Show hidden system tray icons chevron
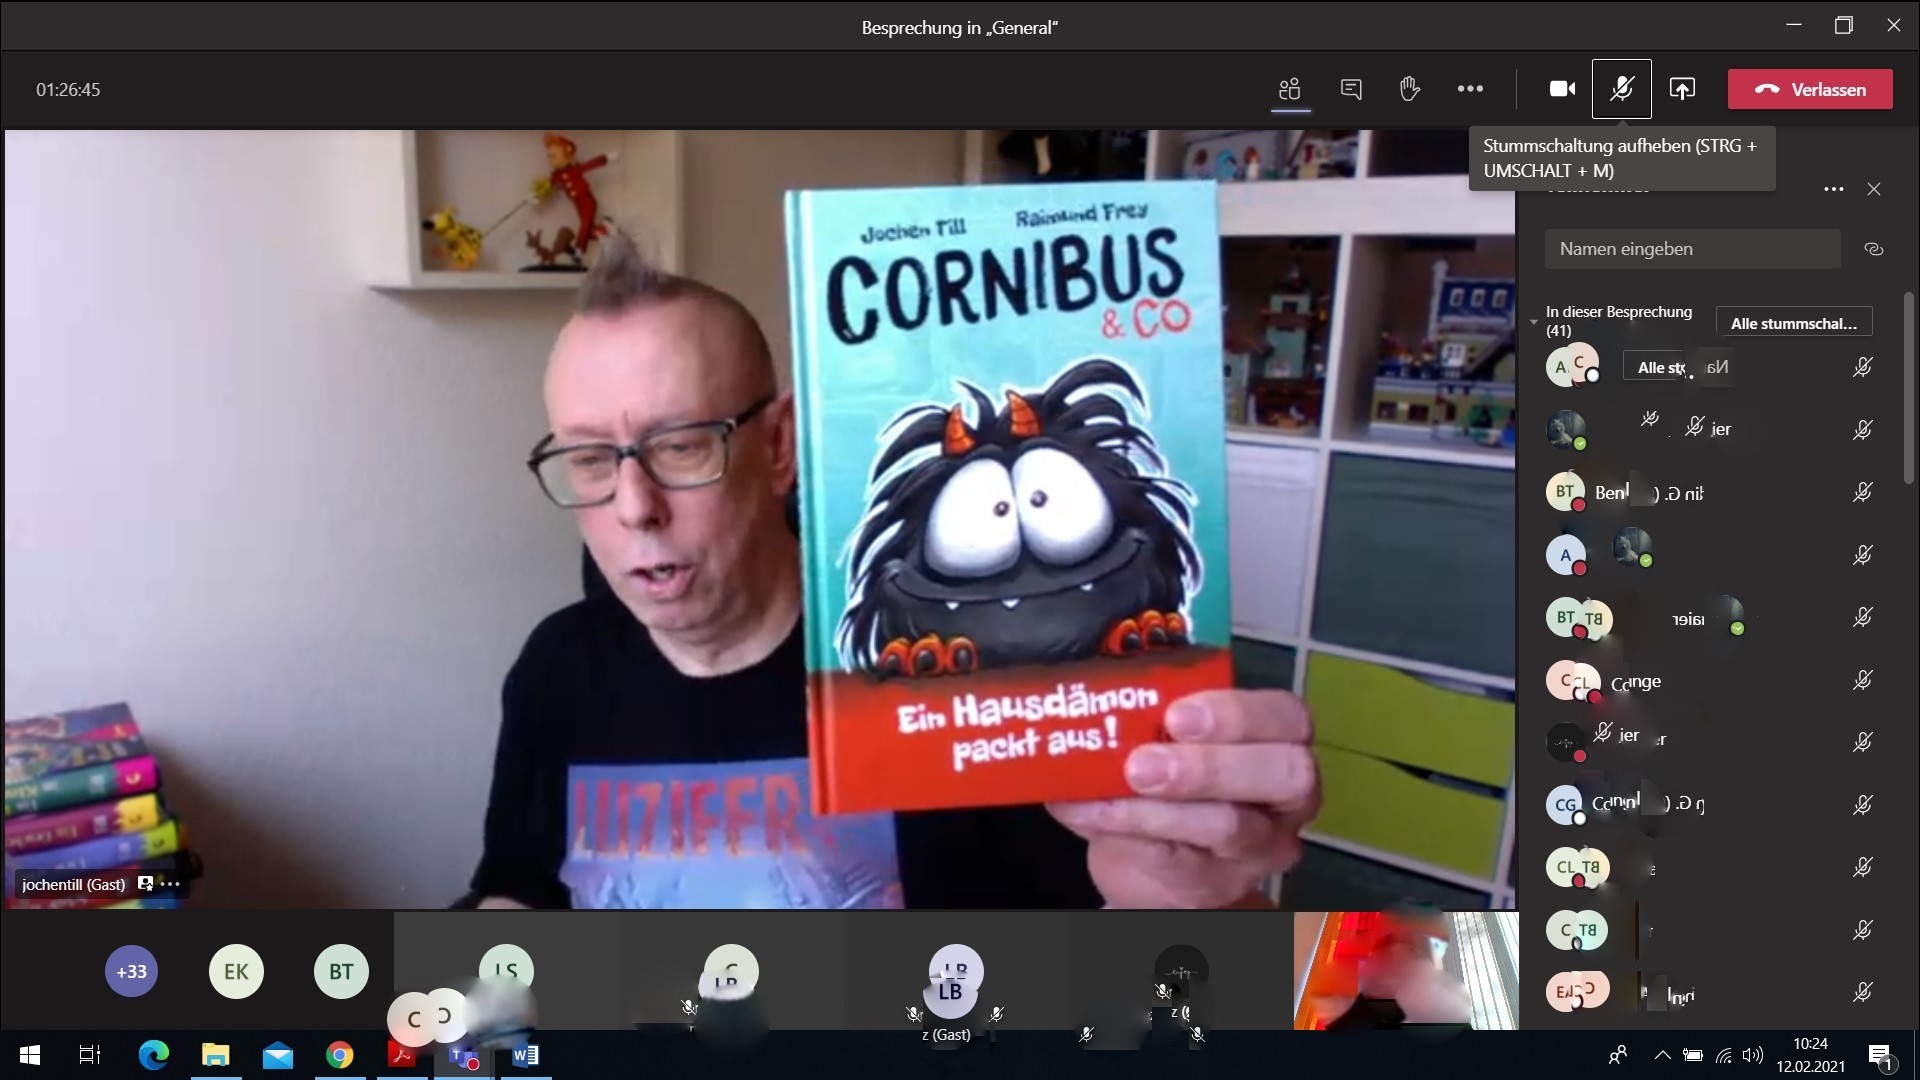 click(x=1662, y=1055)
